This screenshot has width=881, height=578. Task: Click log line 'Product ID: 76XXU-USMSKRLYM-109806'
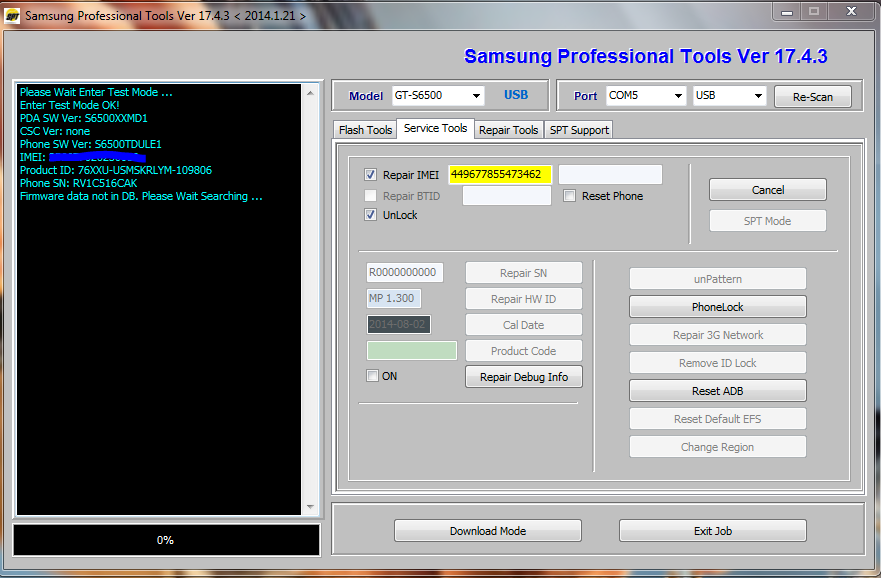(116, 170)
